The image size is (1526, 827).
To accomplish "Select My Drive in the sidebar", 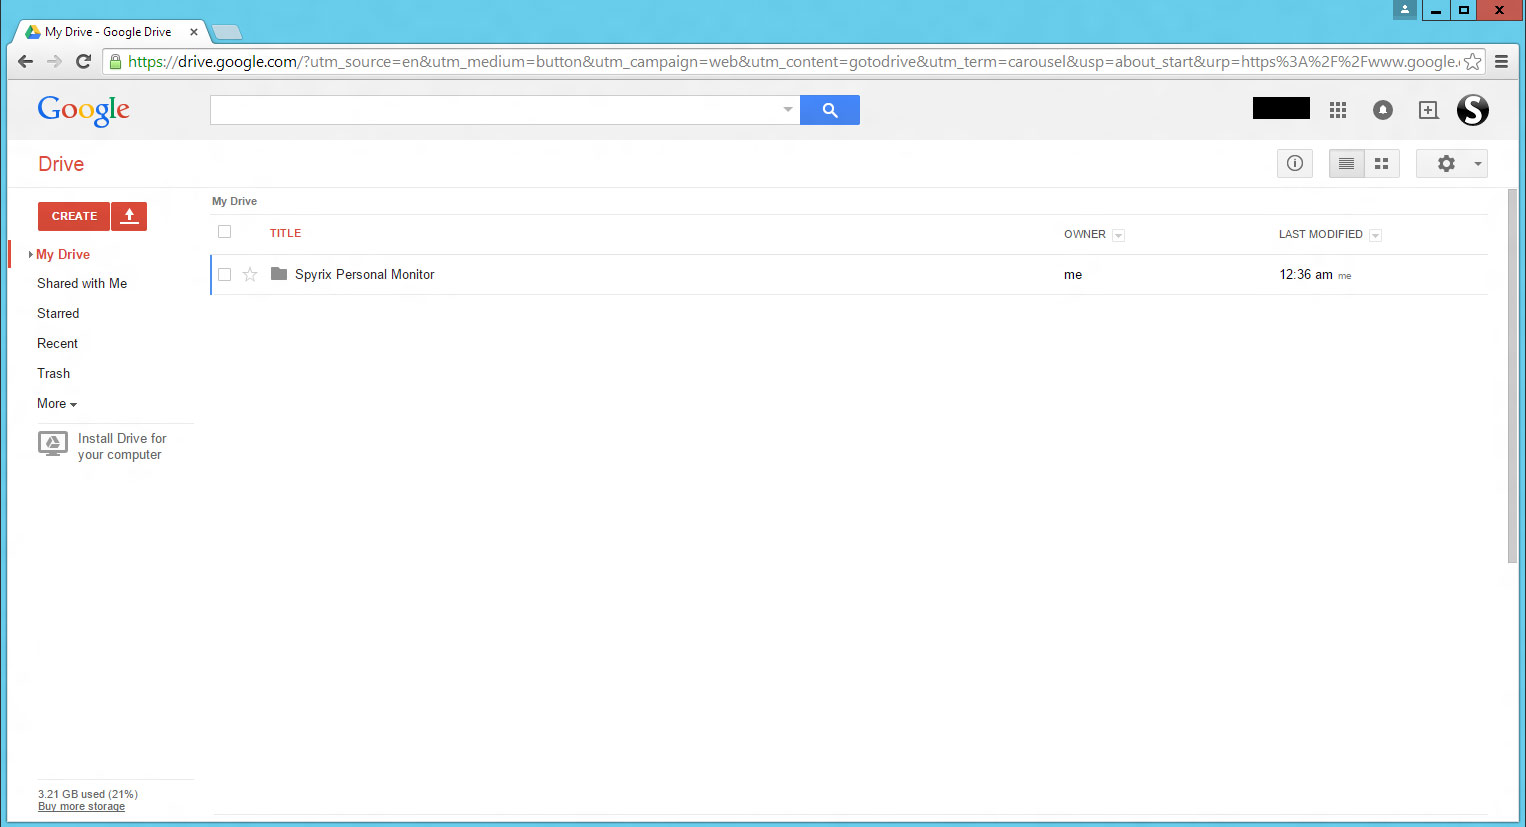I will (x=63, y=254).
